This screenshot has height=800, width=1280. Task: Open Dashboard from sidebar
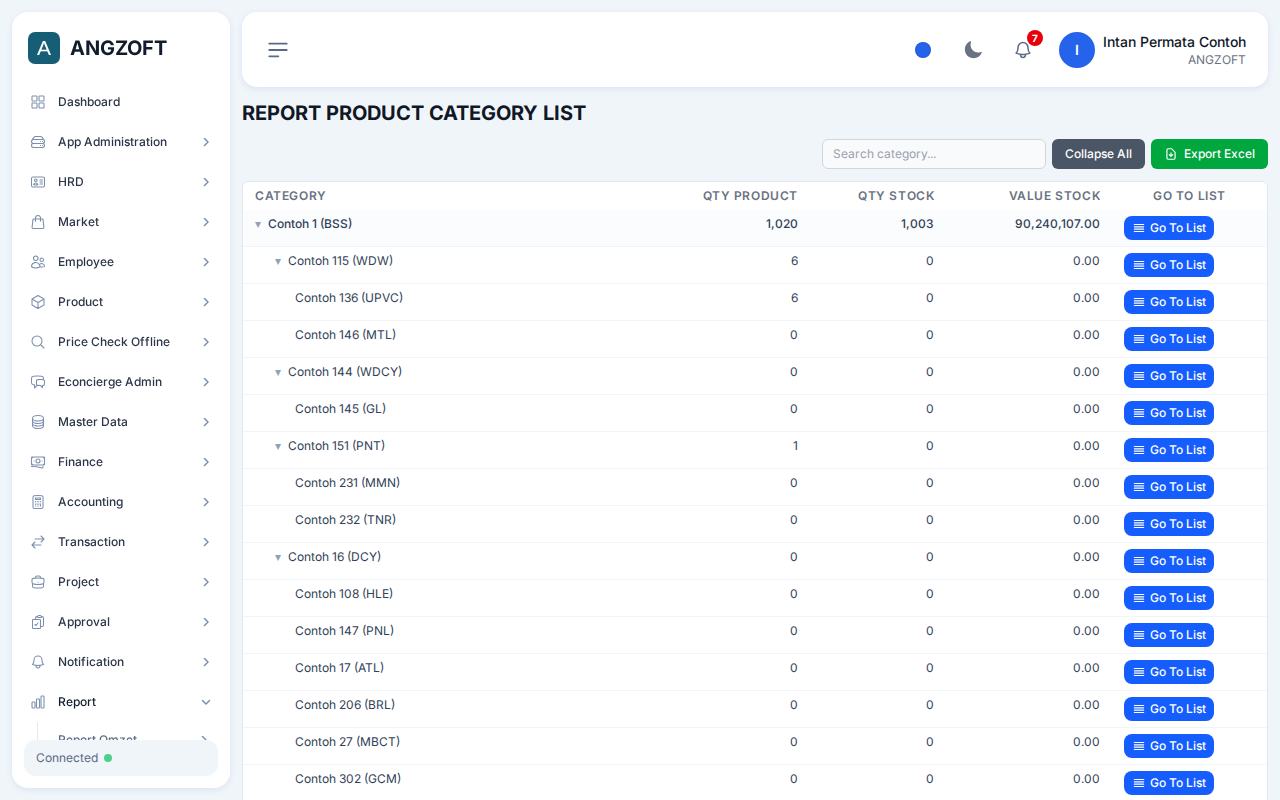coord(121,102)
